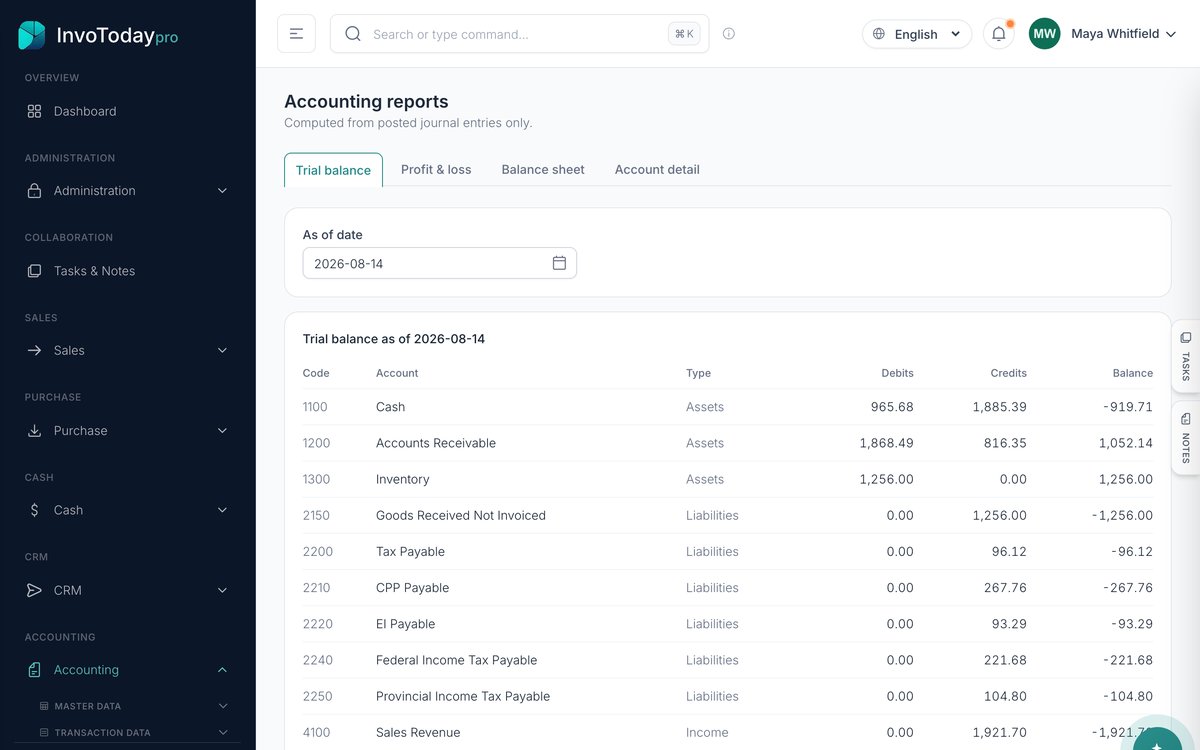Open notifications bell
Viewport: 1200px width, 750px height.
pos(999,34)
